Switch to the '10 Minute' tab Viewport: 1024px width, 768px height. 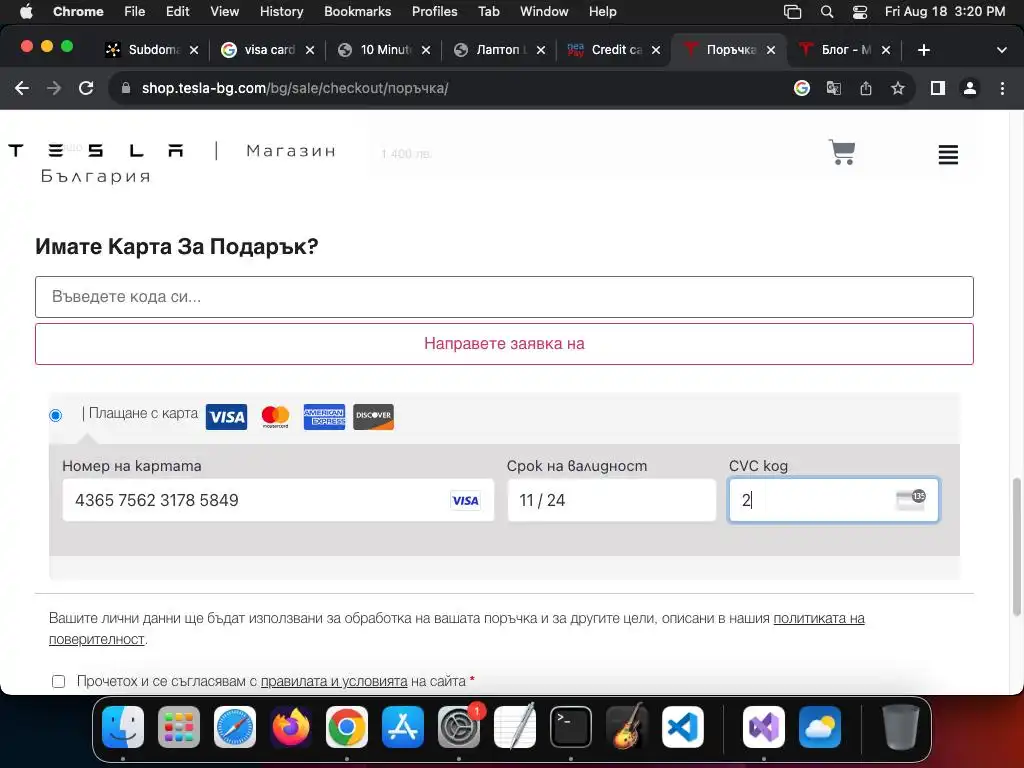(384, 50)
